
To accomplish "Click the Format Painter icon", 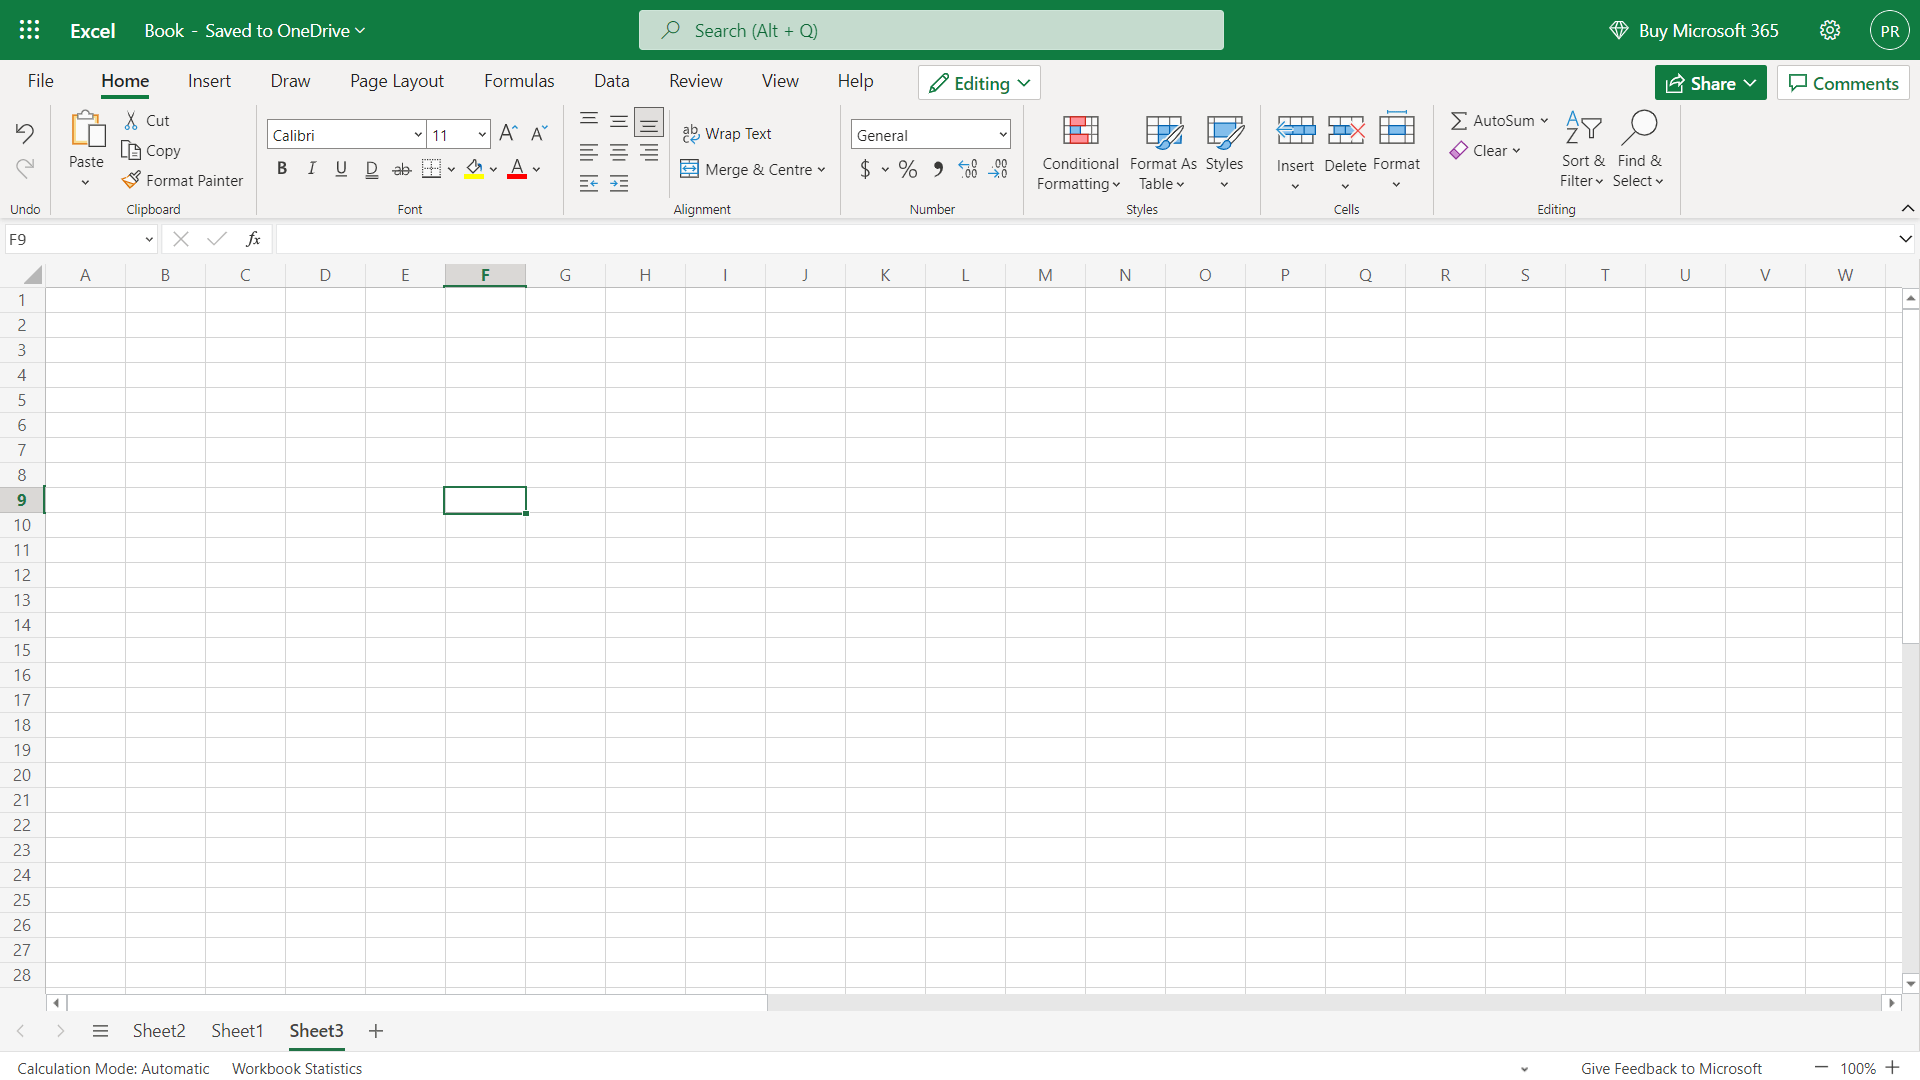I will [132, 180].
